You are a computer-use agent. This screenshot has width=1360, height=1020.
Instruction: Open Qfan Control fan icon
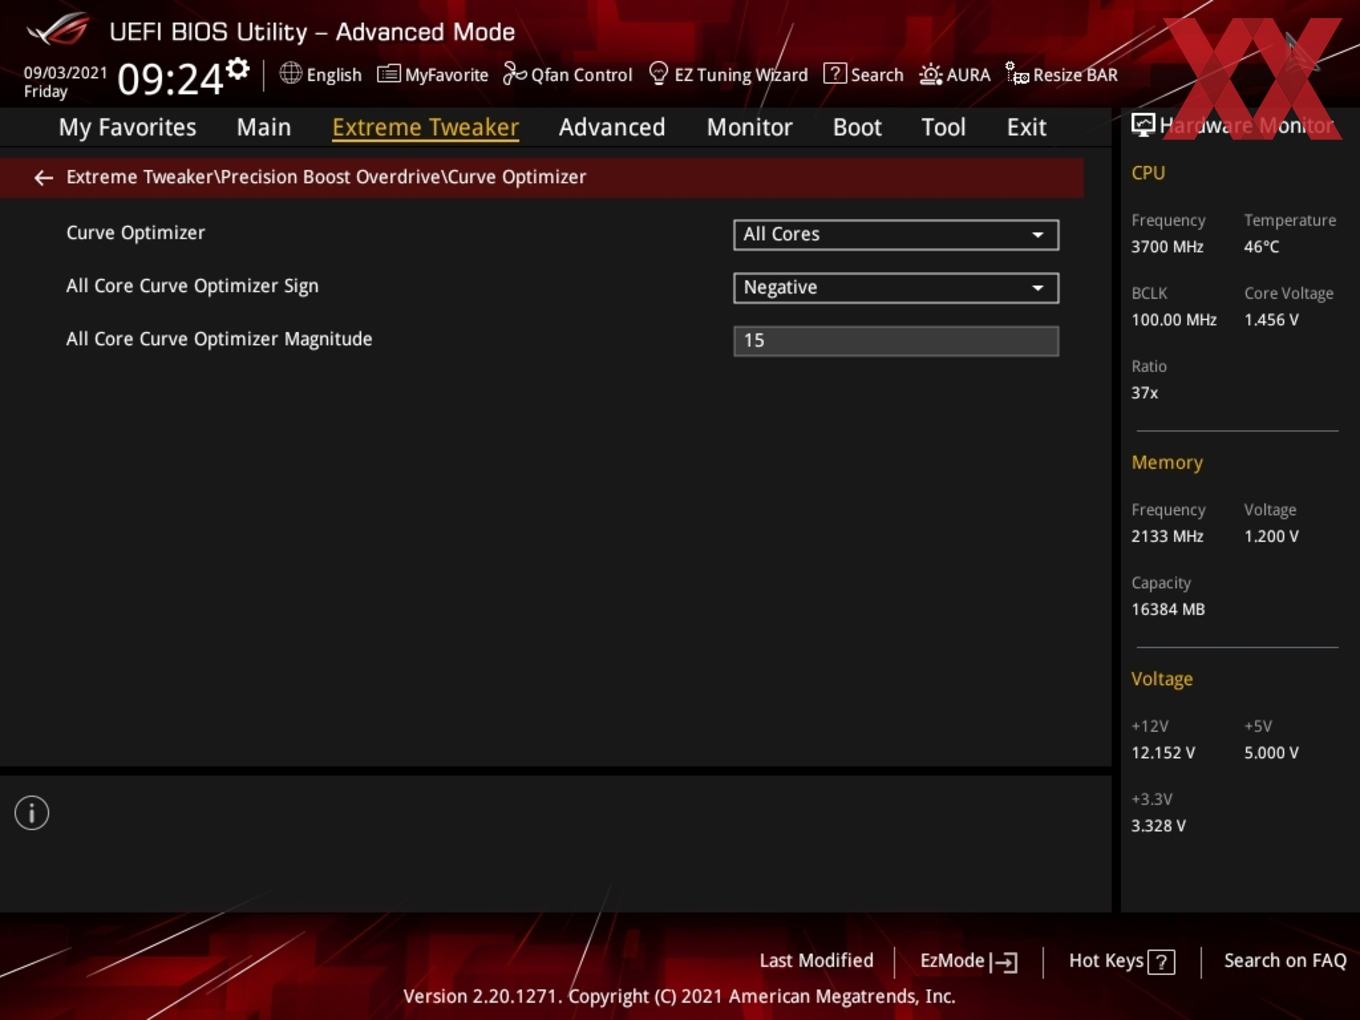click(x=514, y=73)
